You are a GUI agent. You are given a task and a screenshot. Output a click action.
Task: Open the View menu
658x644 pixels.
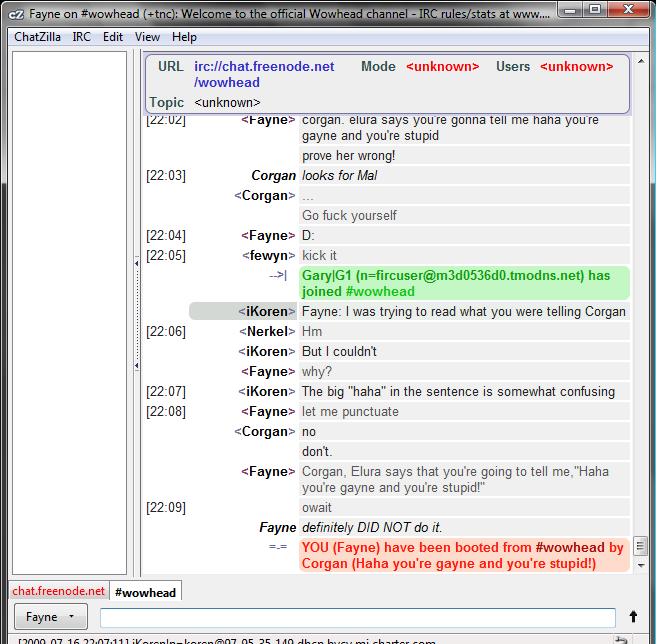point(147,37)
